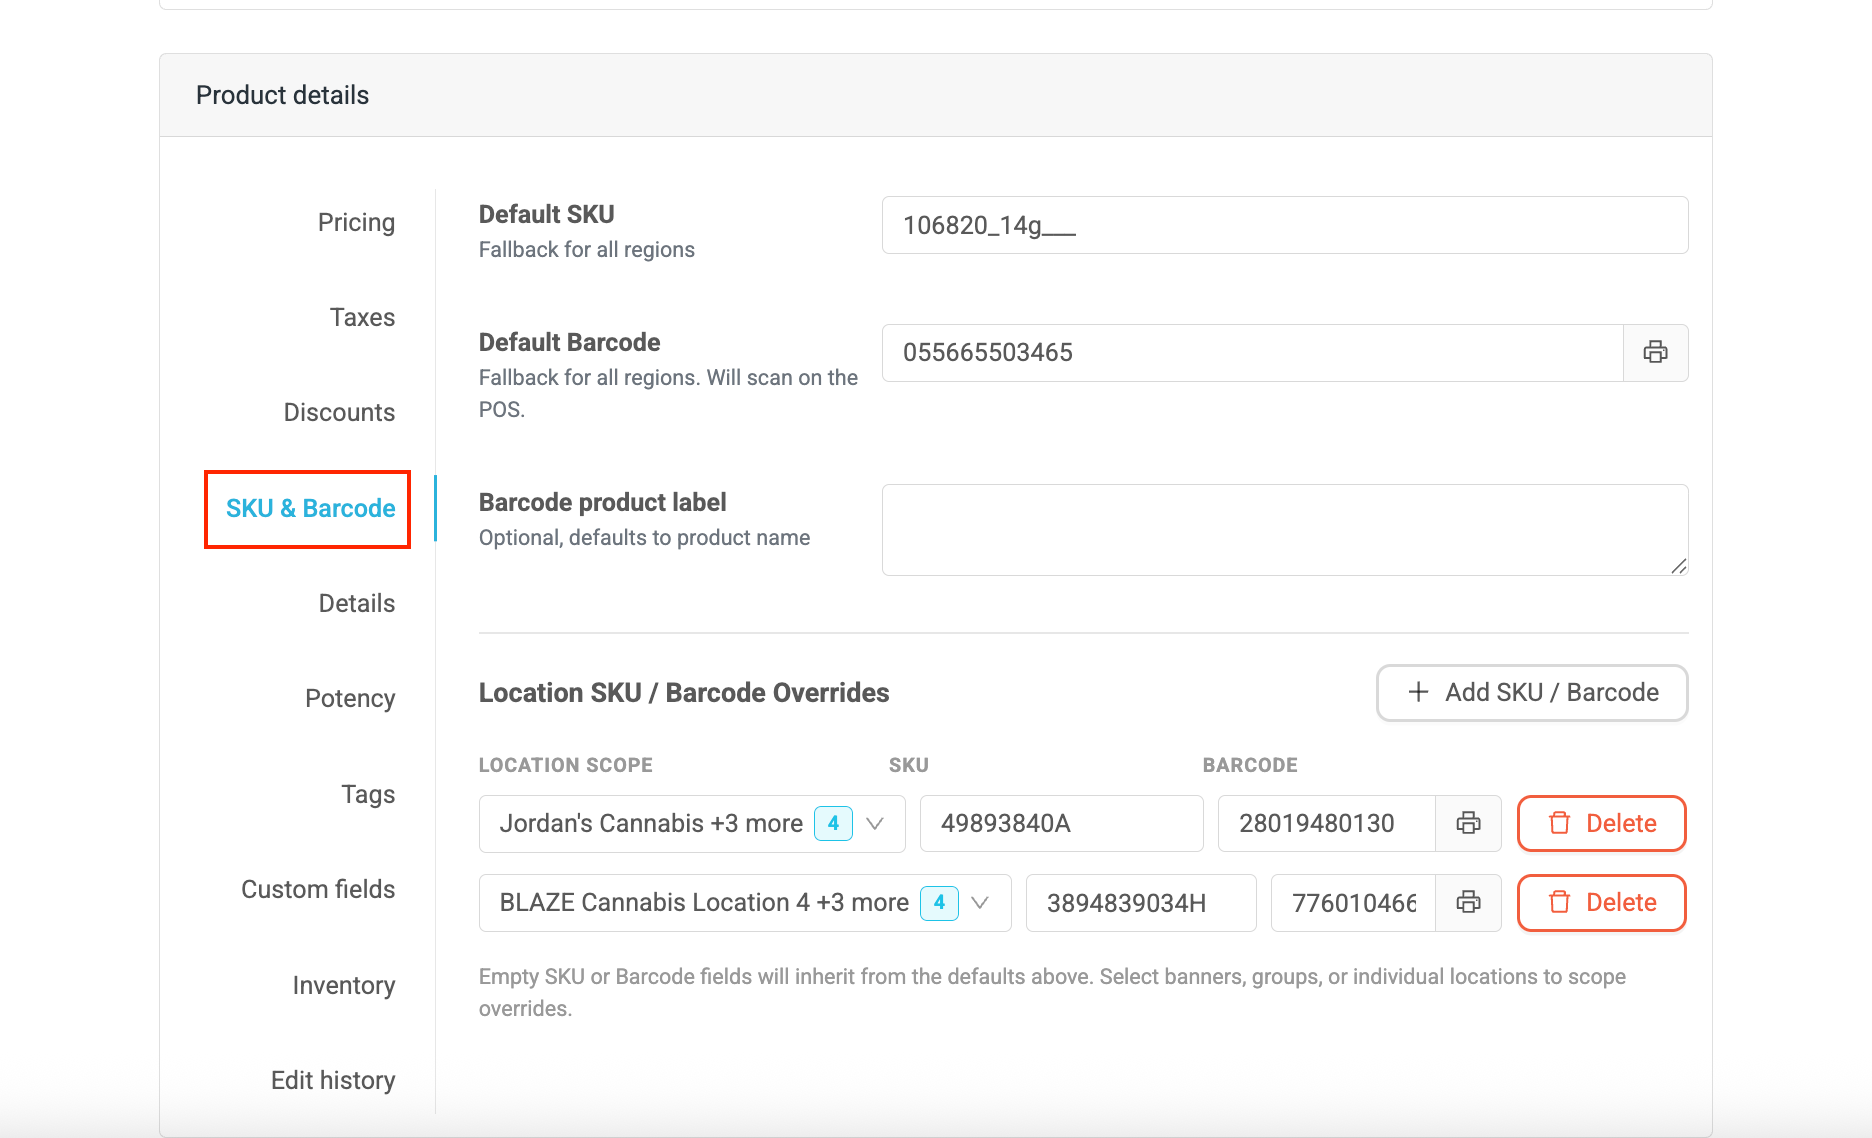Viewport: 1872px width, 1138px height.
Task: Print the default barcode 055665503465
Action: click(1655, 352)
